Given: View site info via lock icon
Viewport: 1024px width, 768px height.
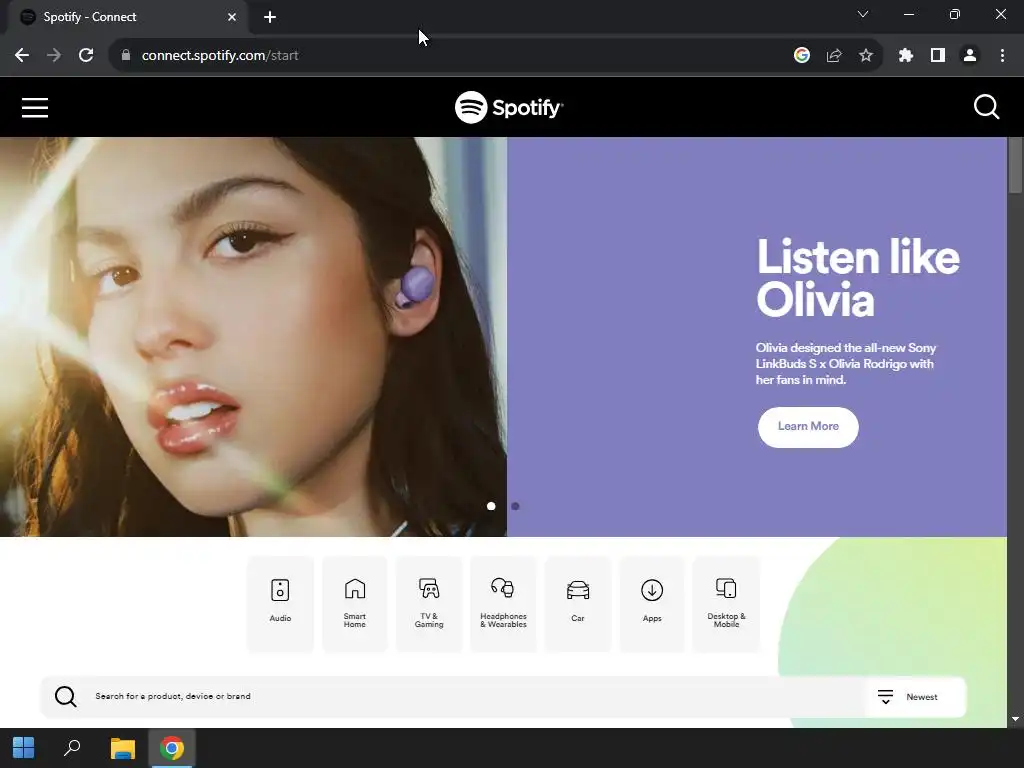Looking at the screenshot, I should pyautogui.click(x=126, y=56).
